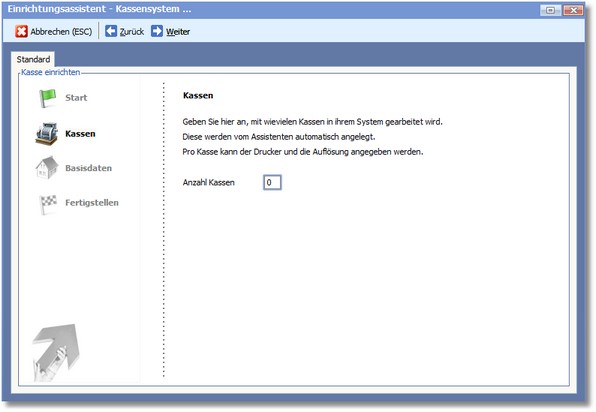Image resolution: width=596 pixels, height=412 pixels.
Task: Select the Kassen step label
Action: click(80, 134)
